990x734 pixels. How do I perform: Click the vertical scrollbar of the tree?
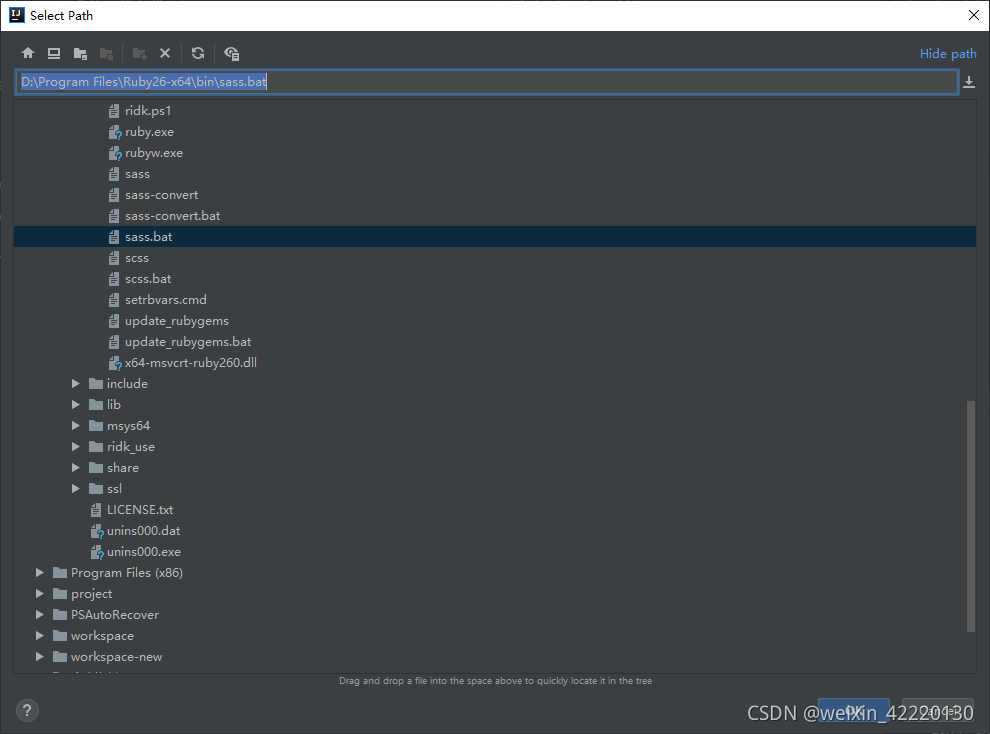coord(971,516)
